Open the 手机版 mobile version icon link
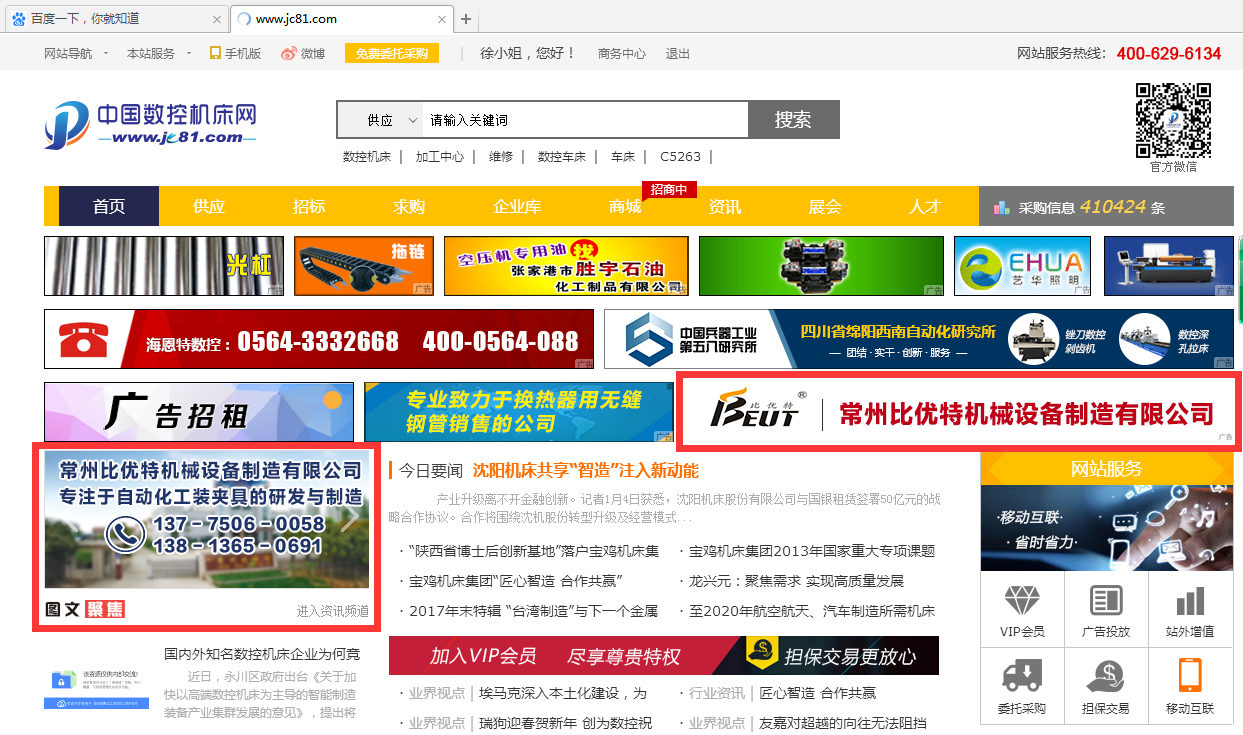The image size is (1243, 735). 215,53
